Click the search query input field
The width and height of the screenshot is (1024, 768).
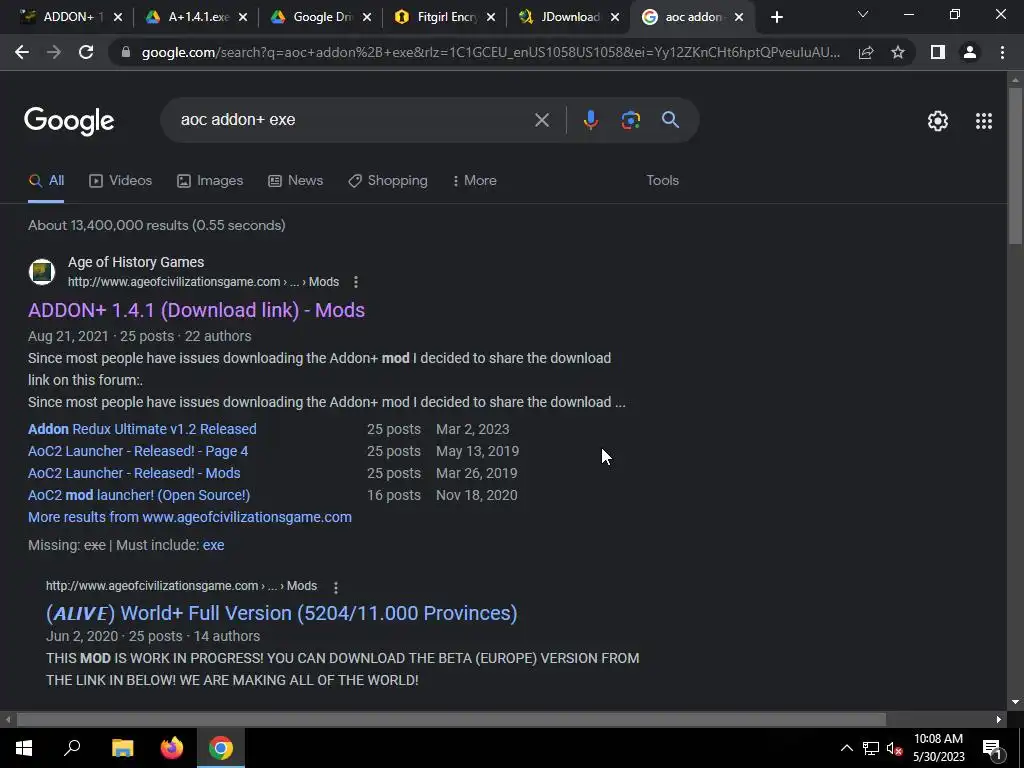coord(353,120)
